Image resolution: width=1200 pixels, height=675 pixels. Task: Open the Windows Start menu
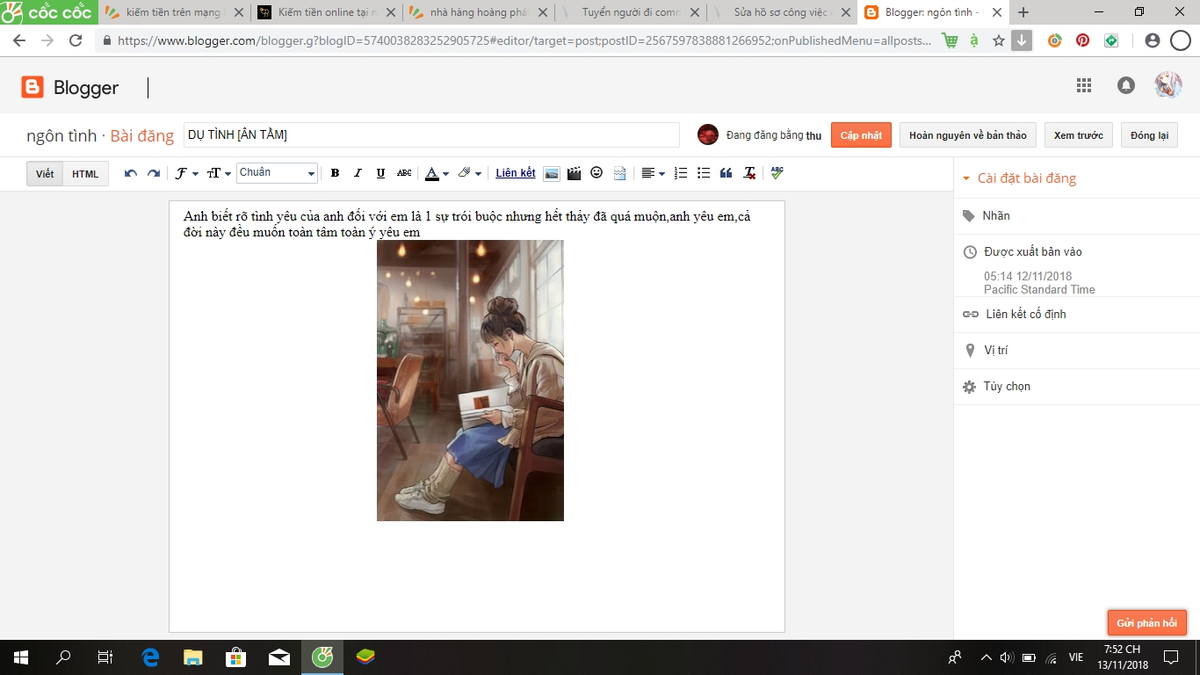[21, 657]
